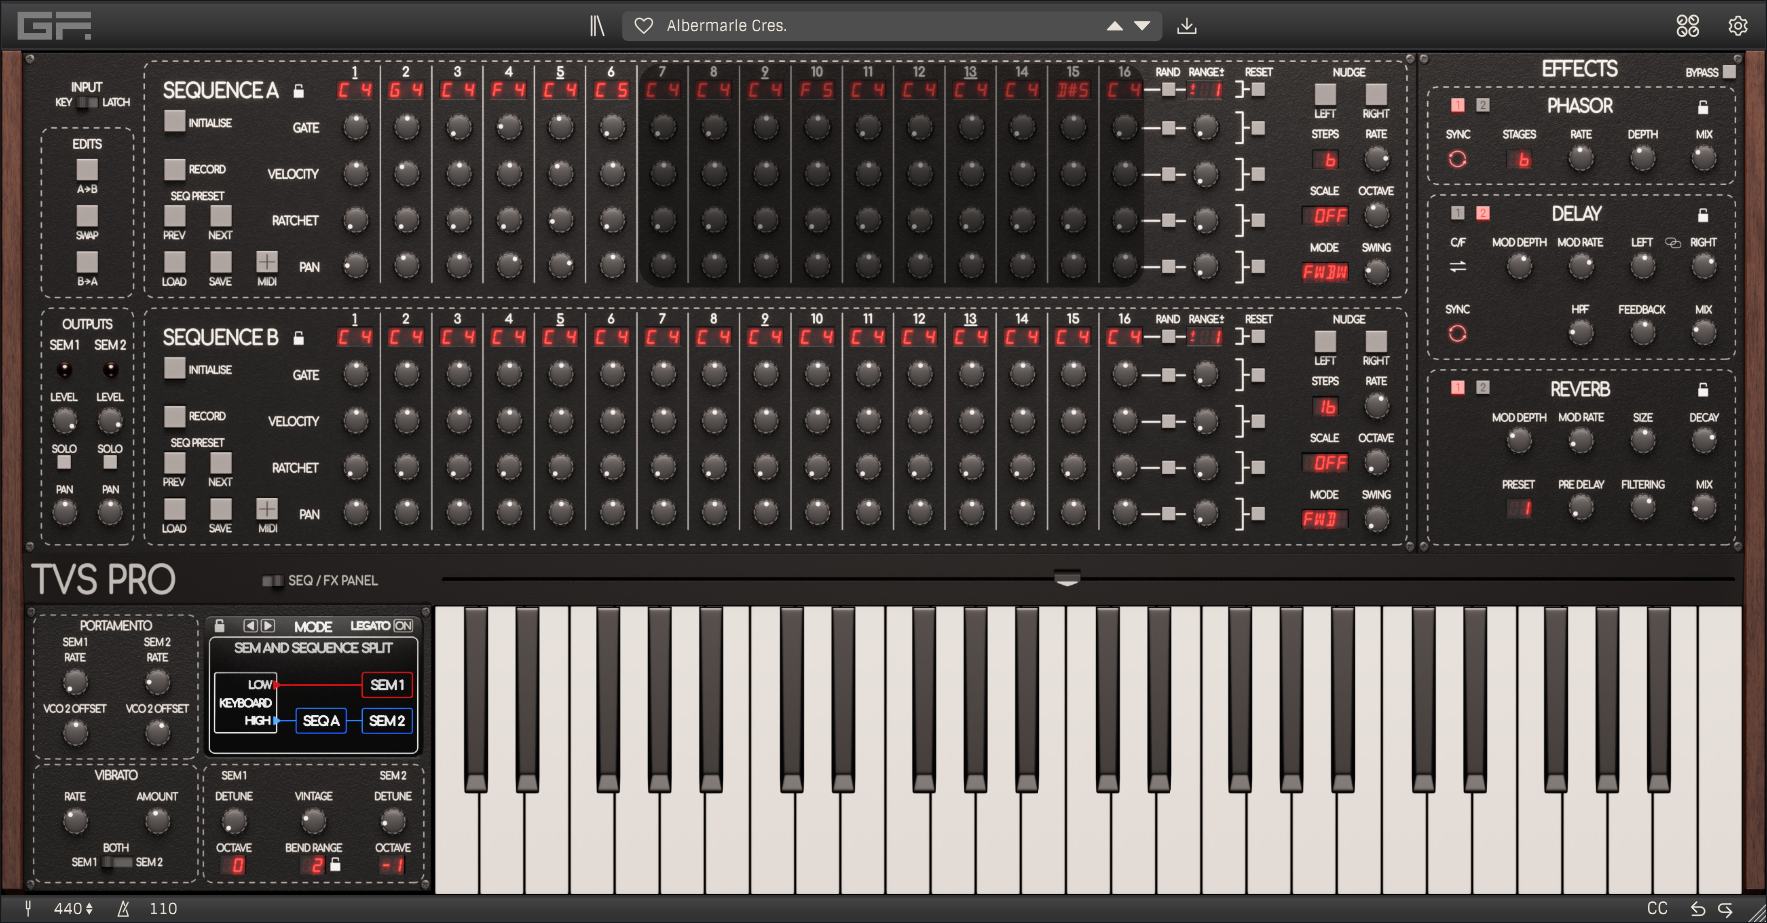Flip the SEQ / FX PANEL switch
The height and width of the screenshot is (923, 1767).
(271, 581)
